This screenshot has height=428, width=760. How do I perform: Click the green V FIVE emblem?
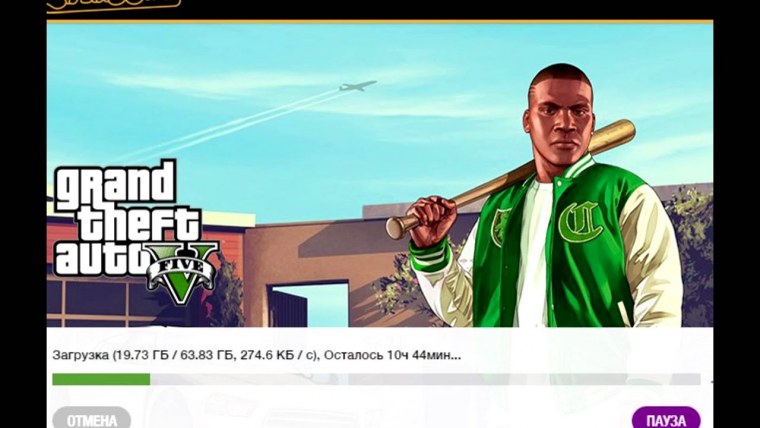point(182,272)
